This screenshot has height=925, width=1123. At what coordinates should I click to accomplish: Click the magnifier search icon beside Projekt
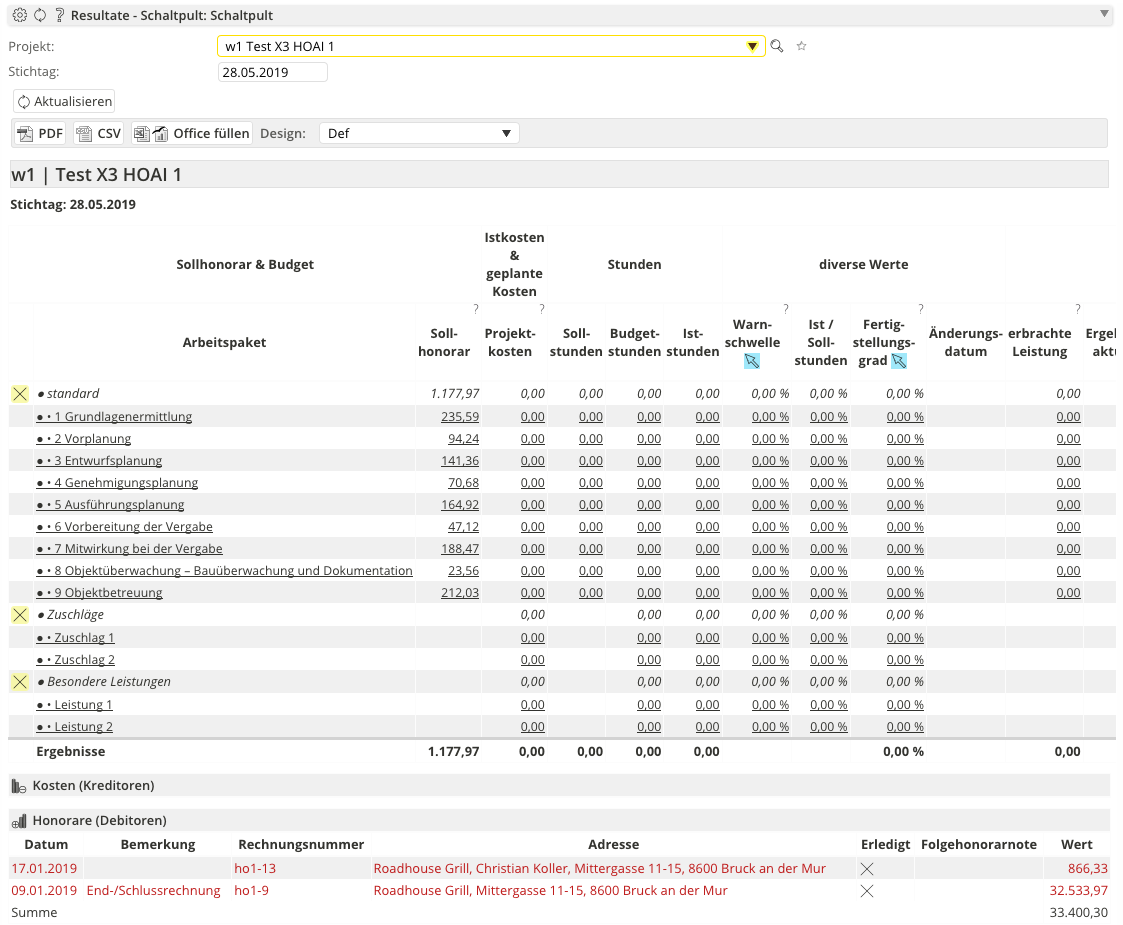pos(777,46)
